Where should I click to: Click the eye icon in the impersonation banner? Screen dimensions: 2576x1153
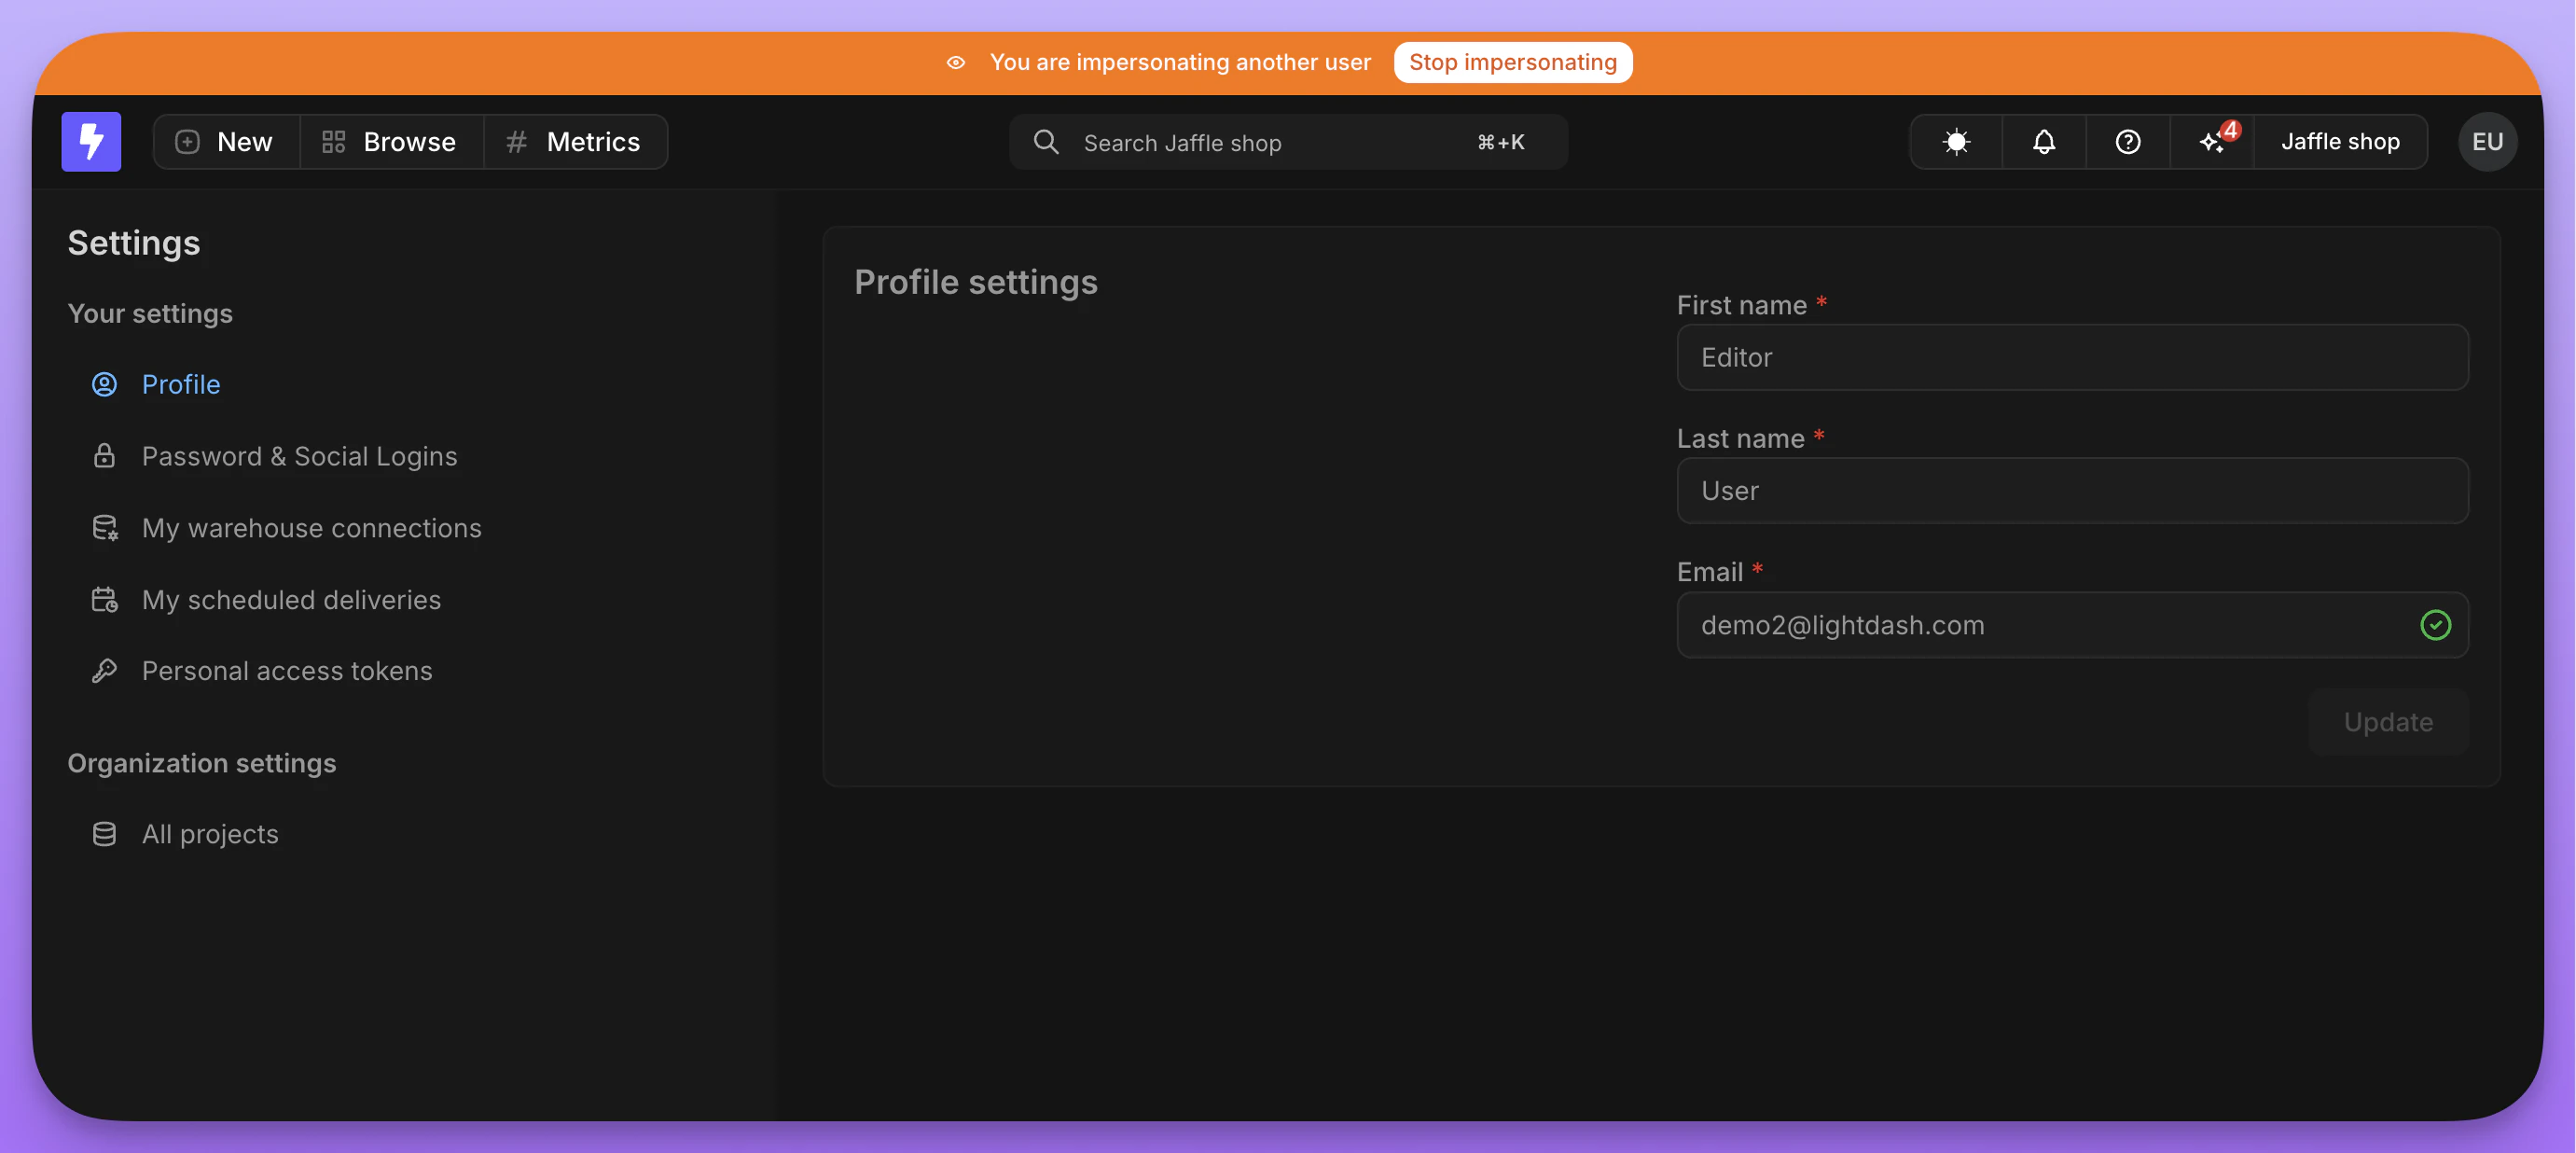tap(956, 62)
